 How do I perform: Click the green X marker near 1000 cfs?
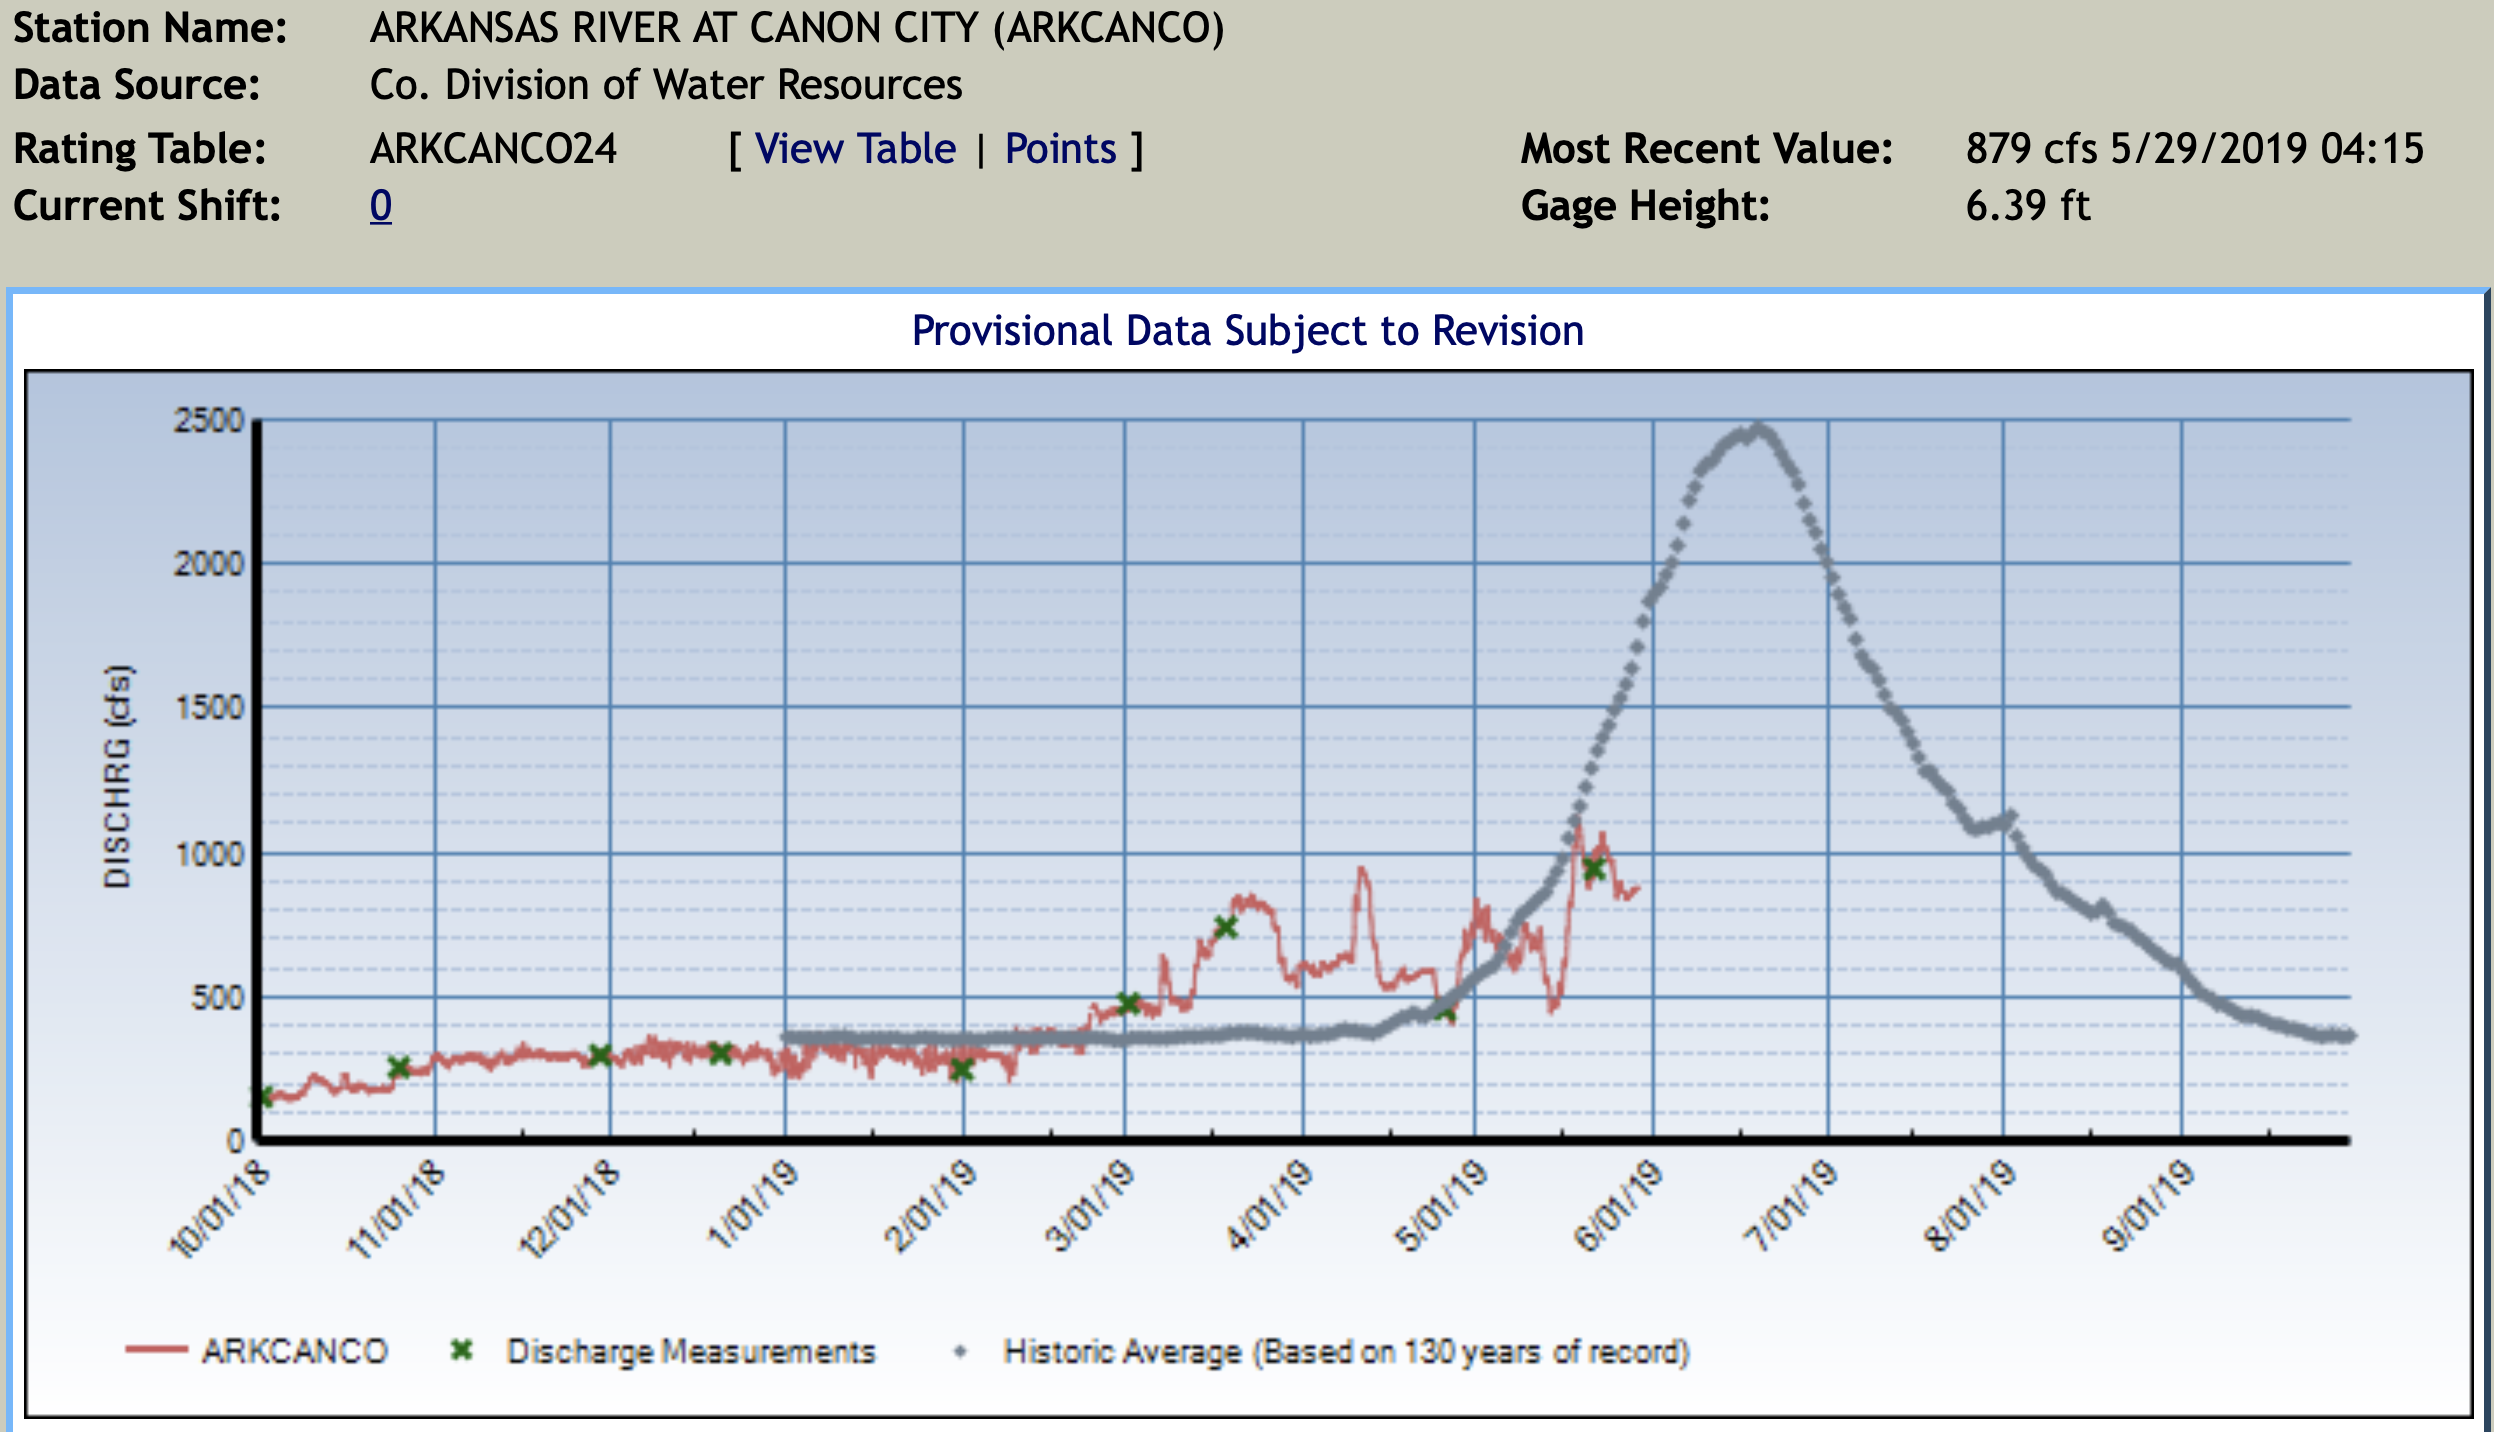point(1594,869)
